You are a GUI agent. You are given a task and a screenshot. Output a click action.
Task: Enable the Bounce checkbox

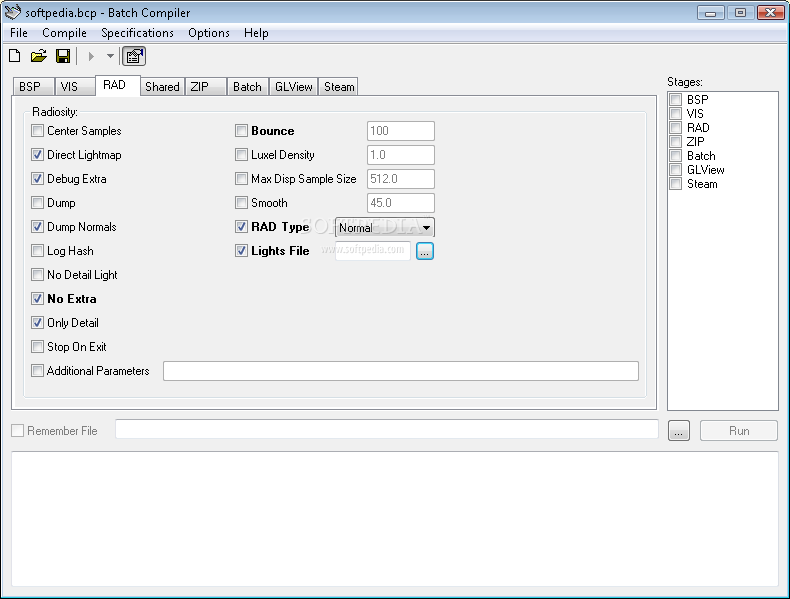click(x=241, y=131)
